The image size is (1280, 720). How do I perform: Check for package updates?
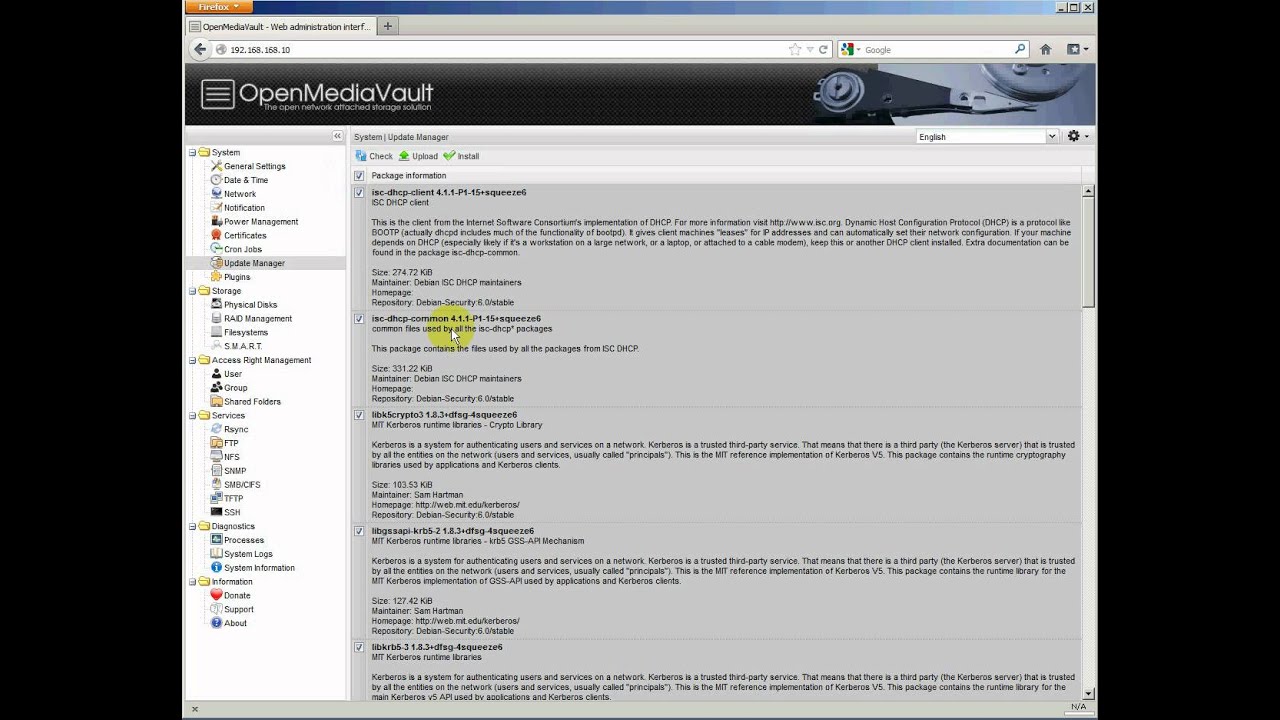pos(374,156)
